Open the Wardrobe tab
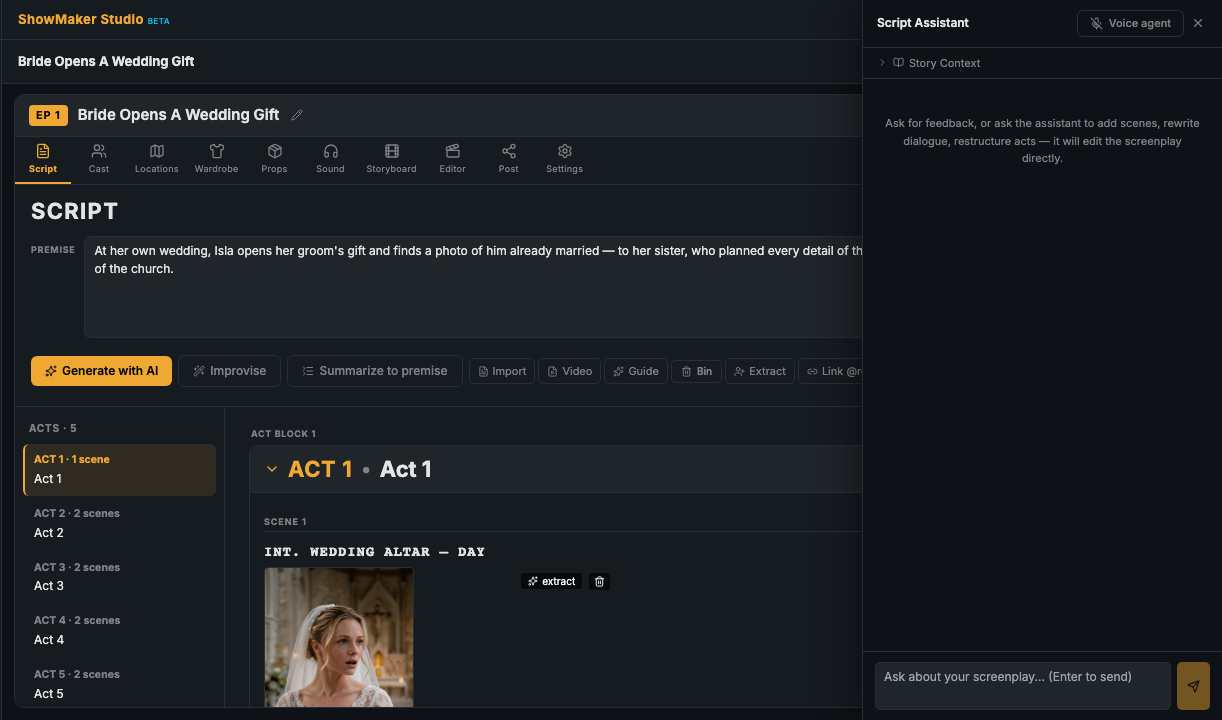The image size is (1222, 720). pyautogui.click(x=216, y=159)
